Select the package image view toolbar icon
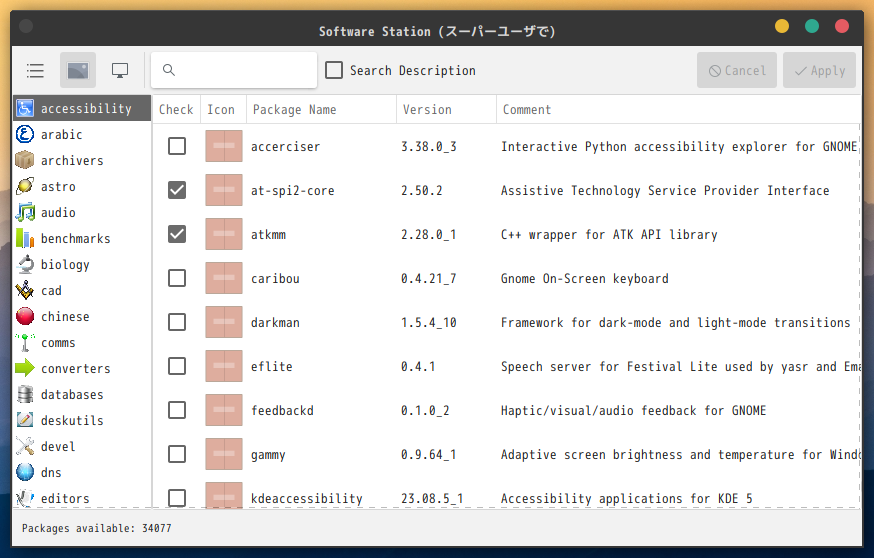Screen dimensions: 874x558 point(77,70)
